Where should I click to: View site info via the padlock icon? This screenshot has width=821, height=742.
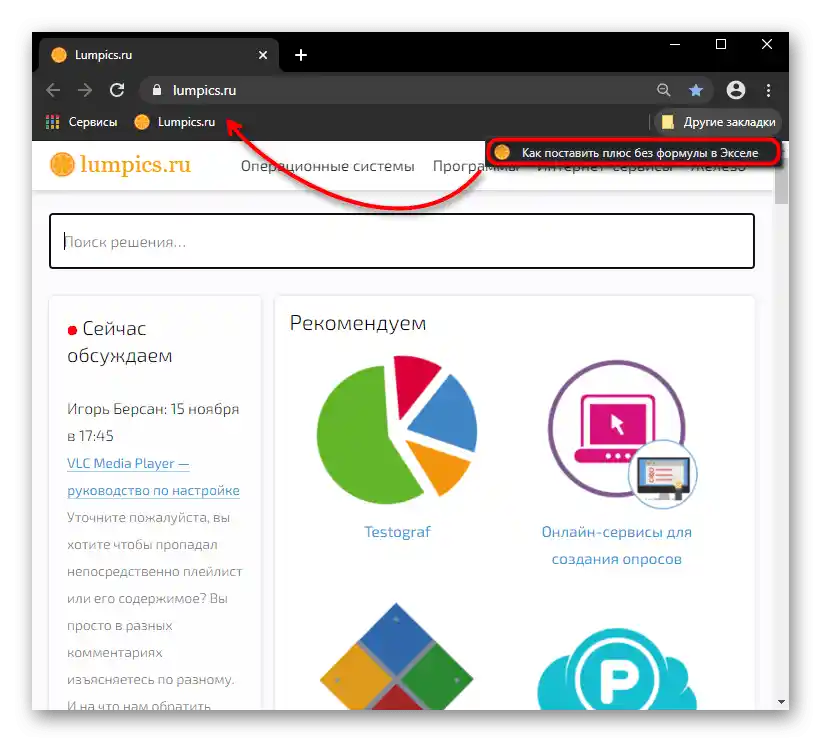coord(157,90)
